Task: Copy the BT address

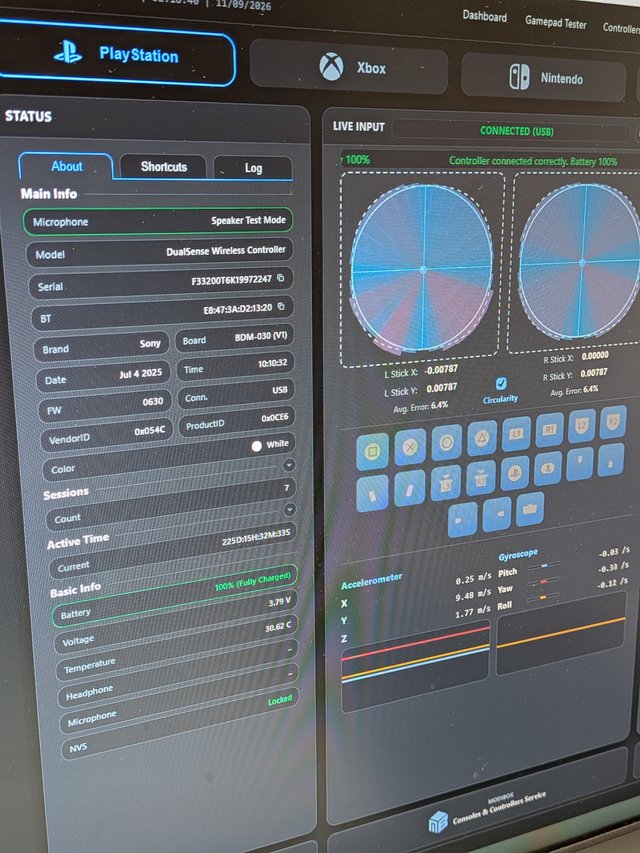Action: point(281,307)
